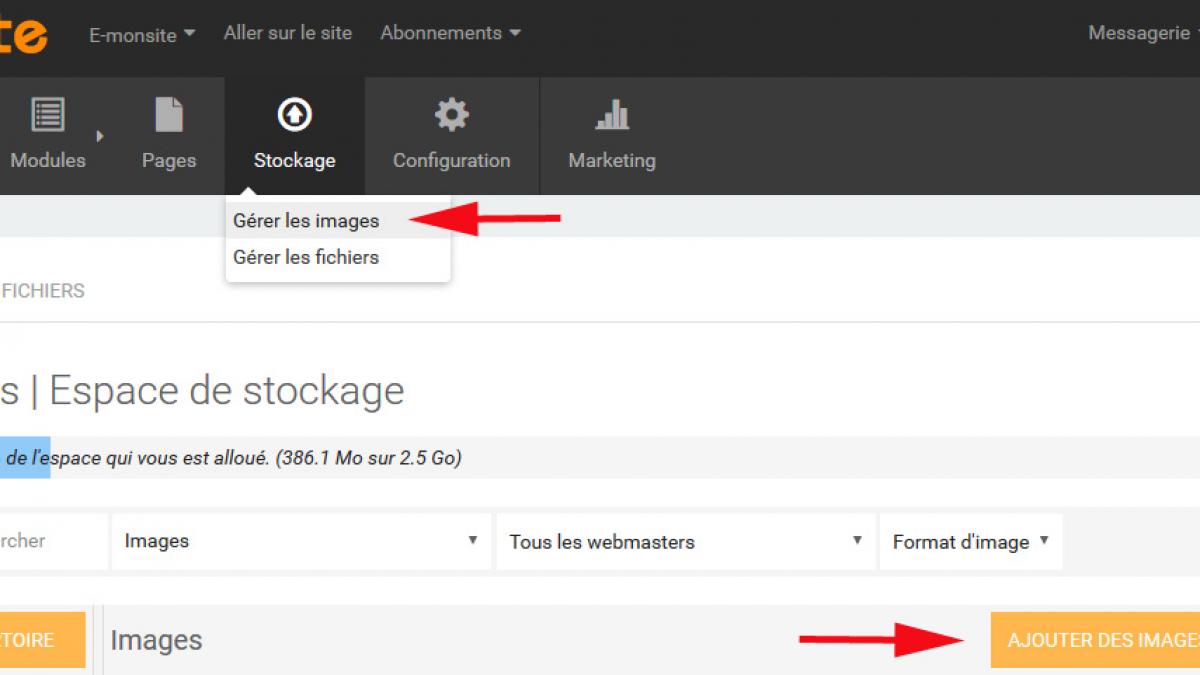Open the Modules list icon
The width and height of the screenshot is (1200, 675).
pyautogui.click(x=47, y=115)
